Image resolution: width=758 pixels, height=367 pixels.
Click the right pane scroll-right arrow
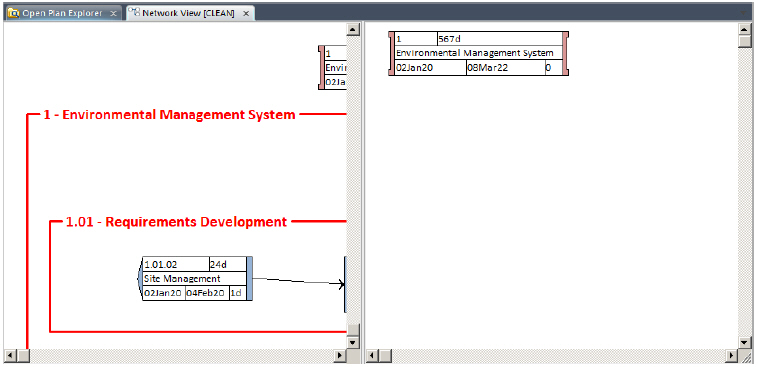[x=732, y=356]
